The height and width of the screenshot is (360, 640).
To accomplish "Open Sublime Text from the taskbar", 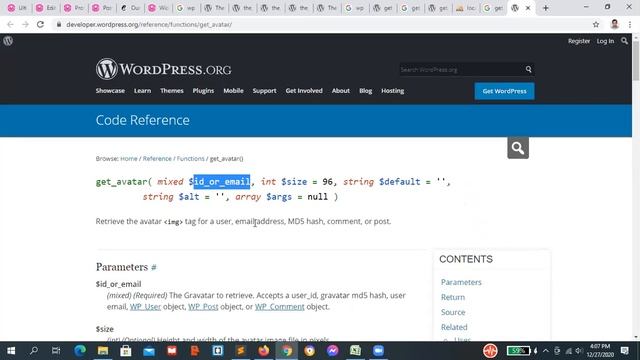I will [241, 351].
